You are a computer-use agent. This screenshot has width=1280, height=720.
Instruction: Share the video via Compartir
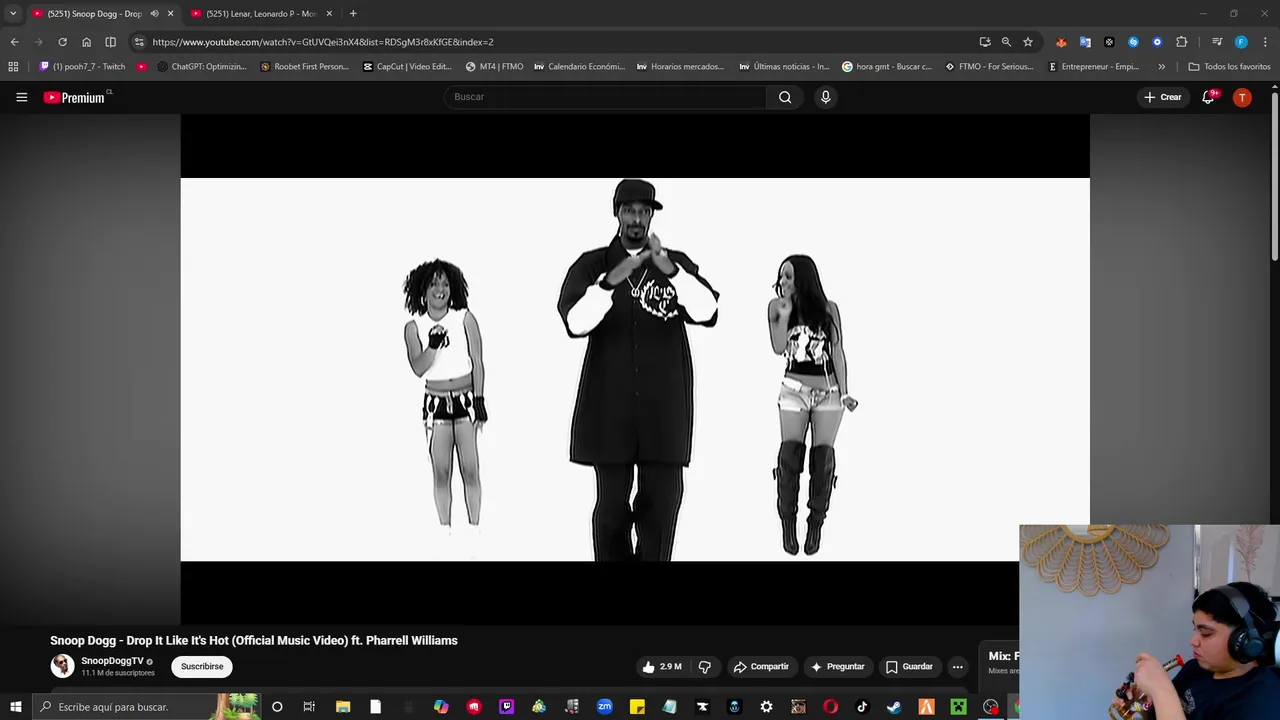pyautogui.click(x=761, y=667)
